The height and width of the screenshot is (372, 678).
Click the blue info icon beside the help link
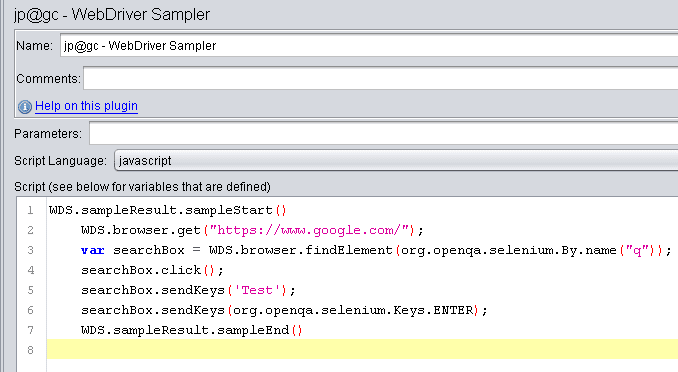(25, 106)
